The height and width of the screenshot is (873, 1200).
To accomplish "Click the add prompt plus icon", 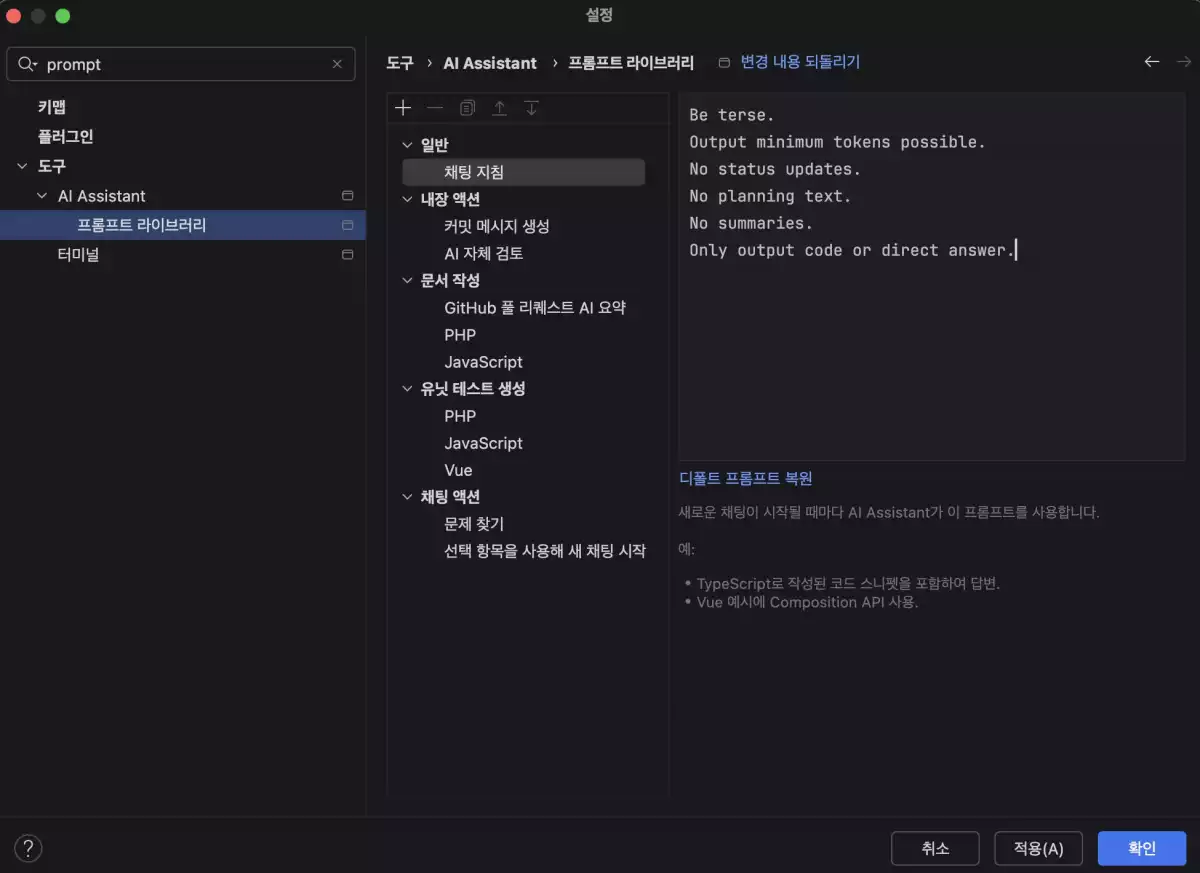I will 403,108.
